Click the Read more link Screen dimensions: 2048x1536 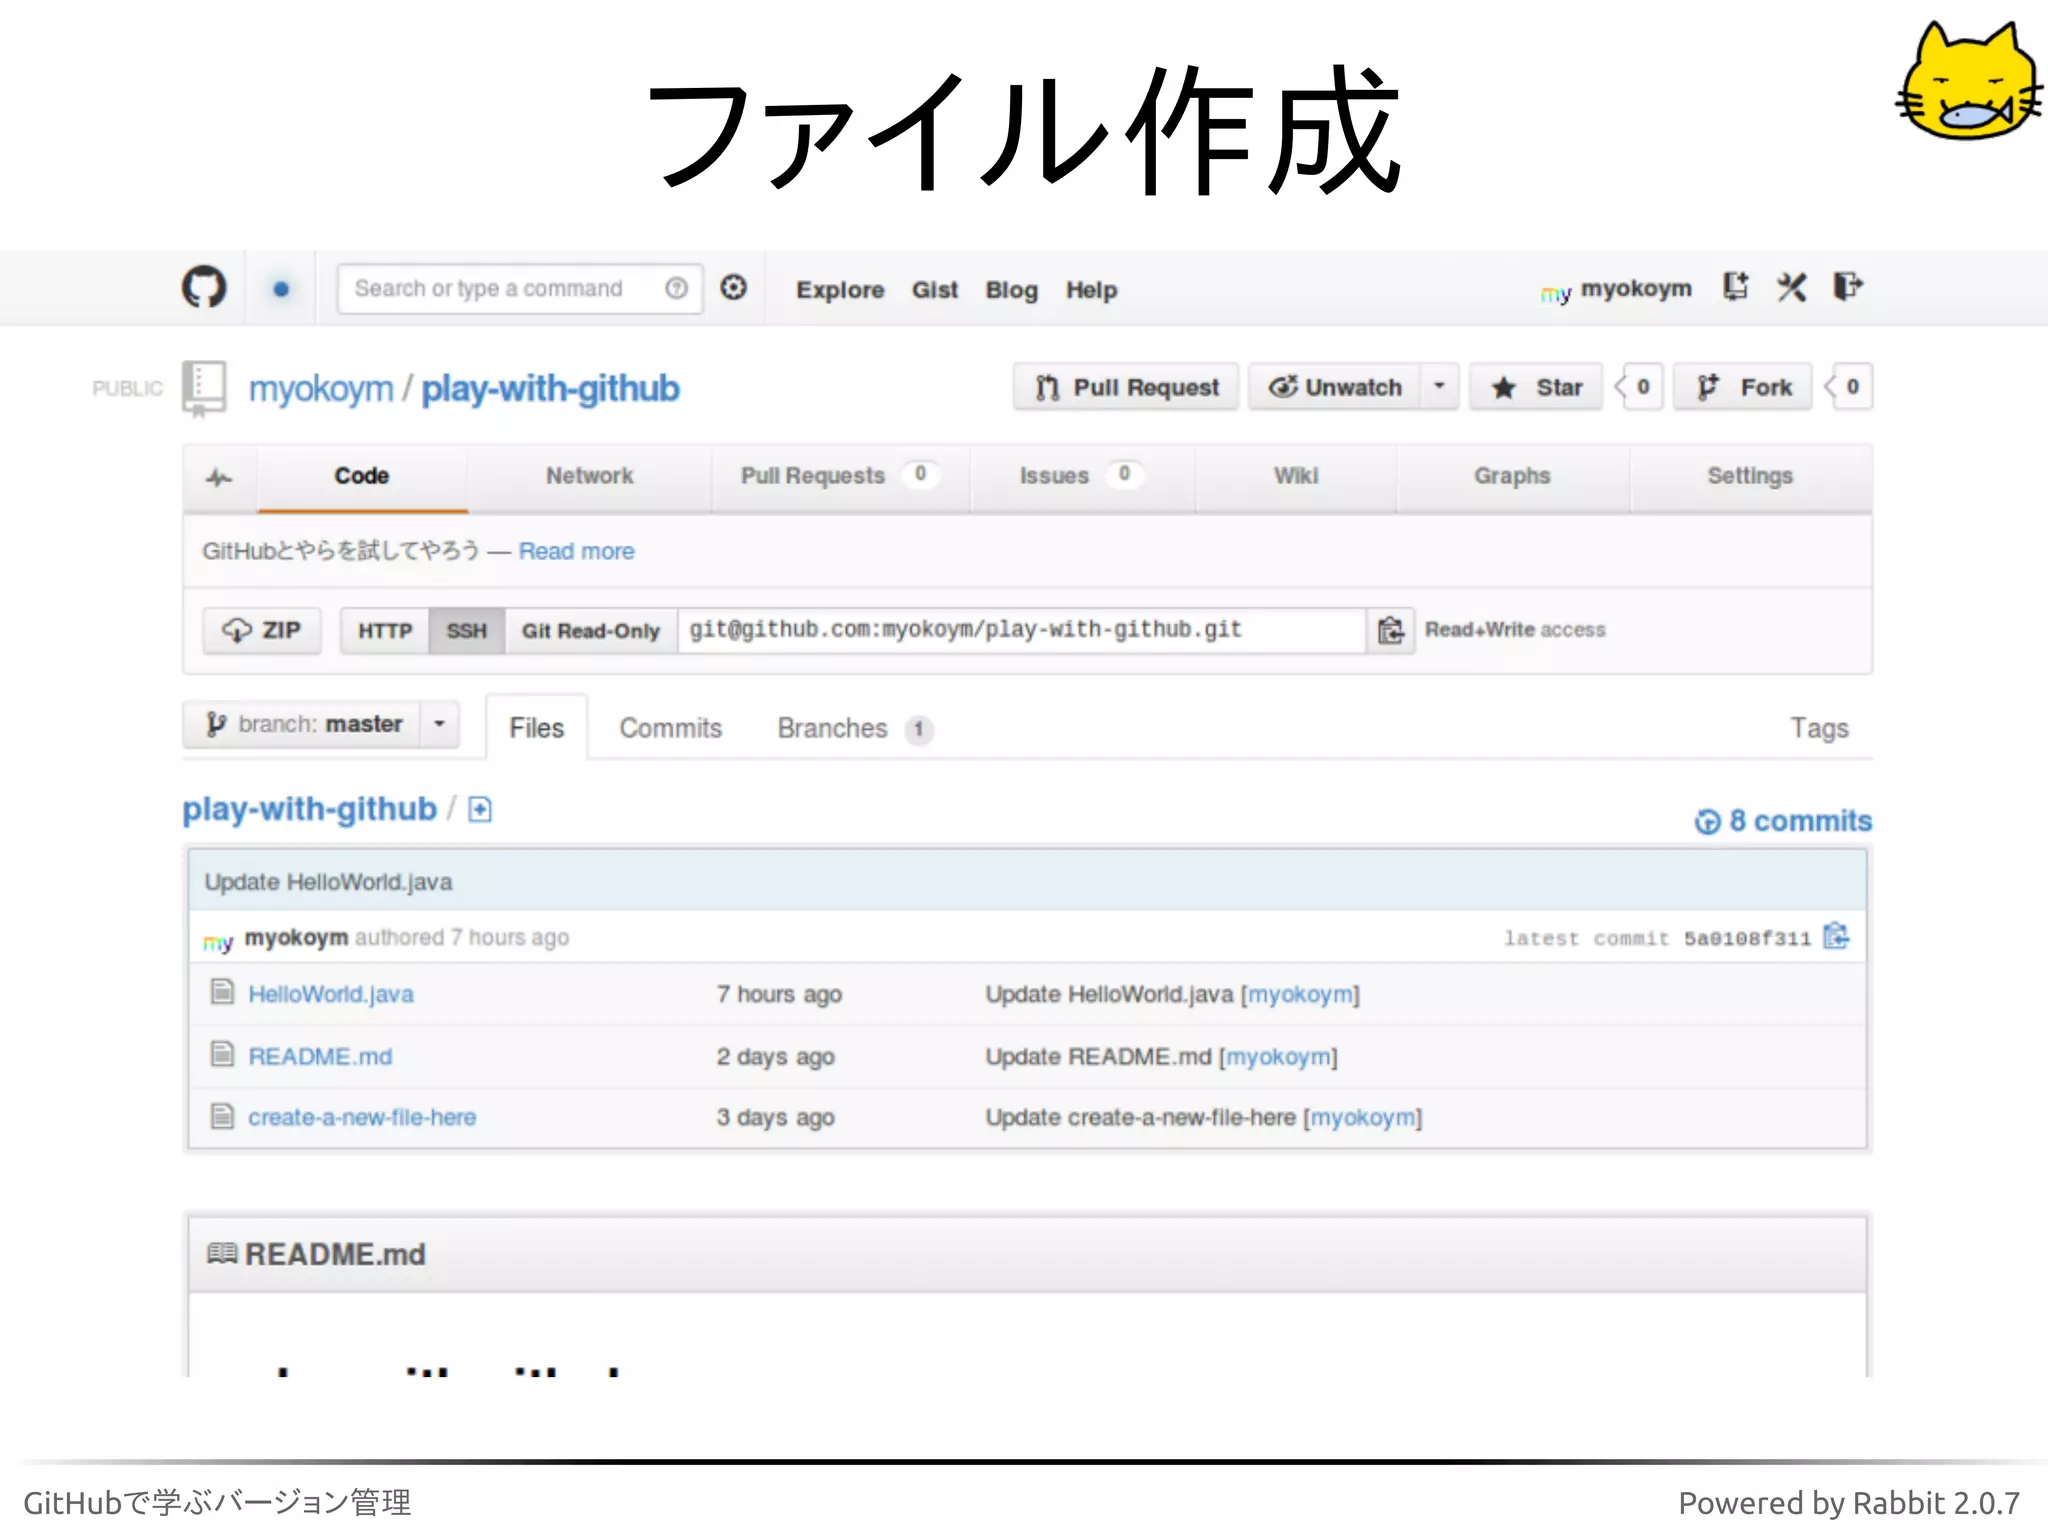[576, 551]
